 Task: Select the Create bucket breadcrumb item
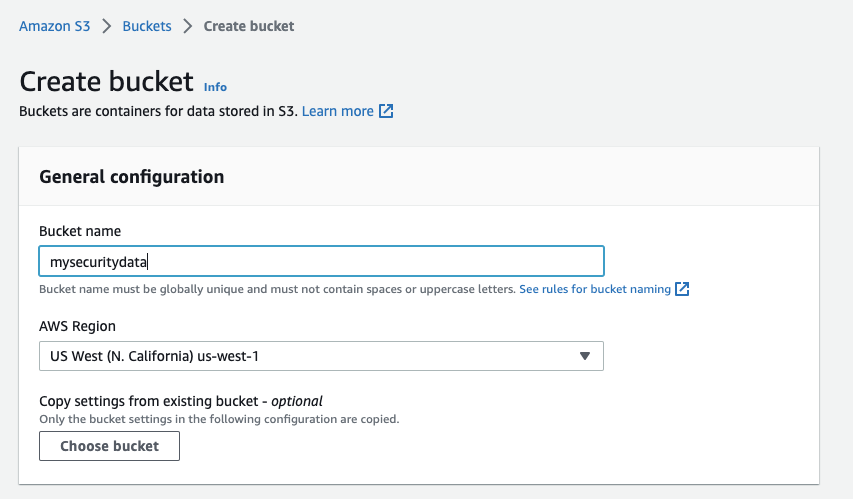pos(249,26)
